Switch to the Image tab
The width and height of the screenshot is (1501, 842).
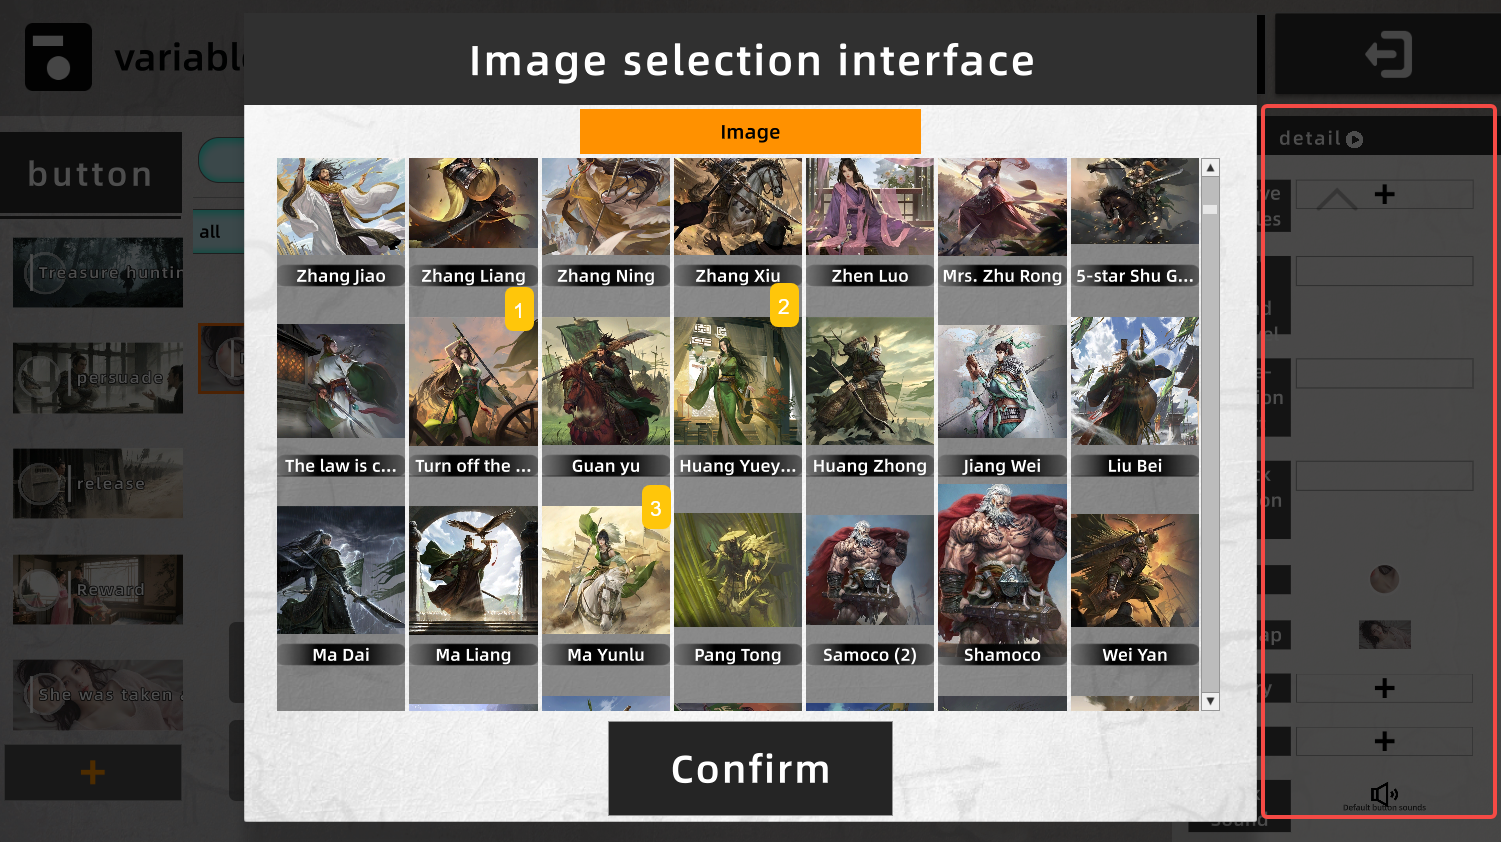750,131
